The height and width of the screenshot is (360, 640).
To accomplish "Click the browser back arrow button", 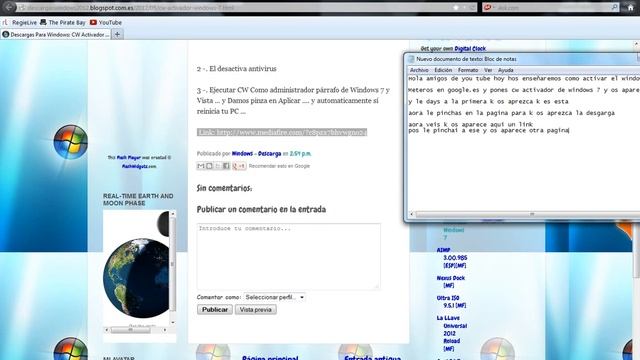I will [x=9, y=7].
